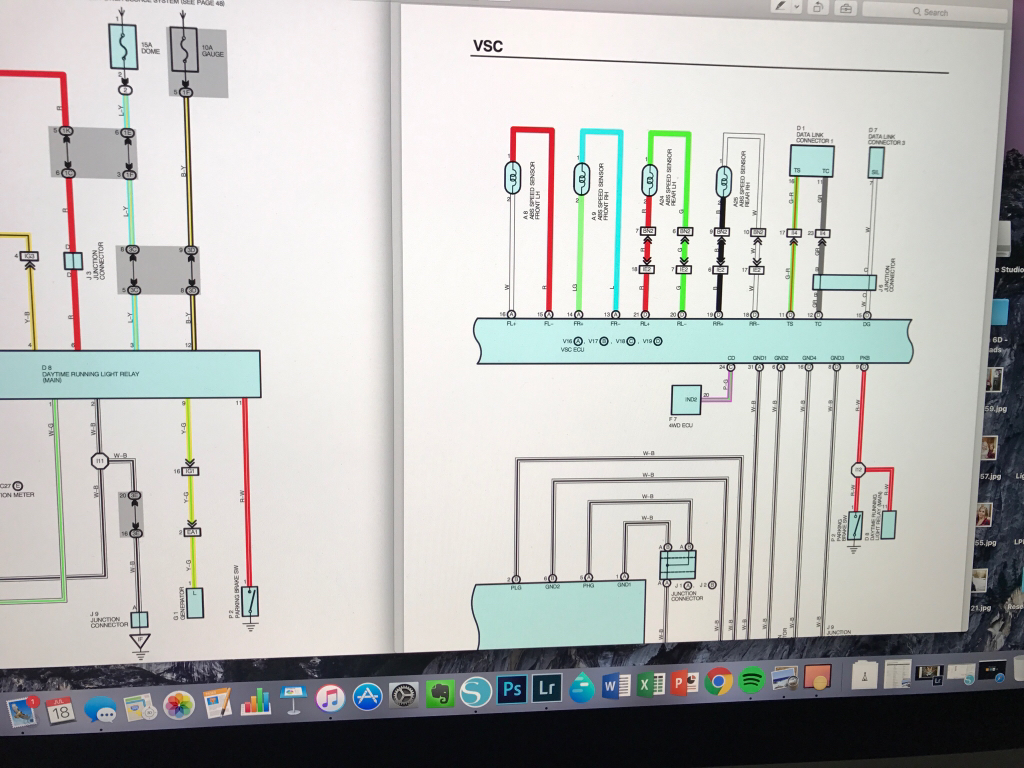1024x768 pixels.
Task: Open Mail from the dock
Action: [23, 710]
